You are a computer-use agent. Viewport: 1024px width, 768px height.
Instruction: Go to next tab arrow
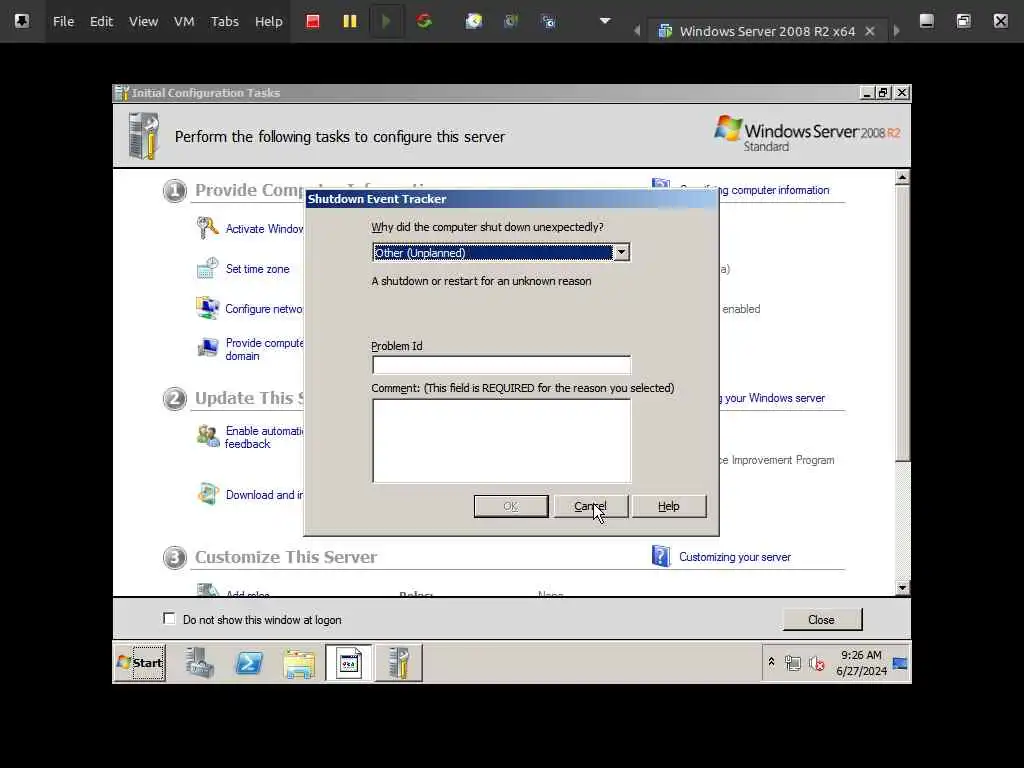tap(897, 31)
